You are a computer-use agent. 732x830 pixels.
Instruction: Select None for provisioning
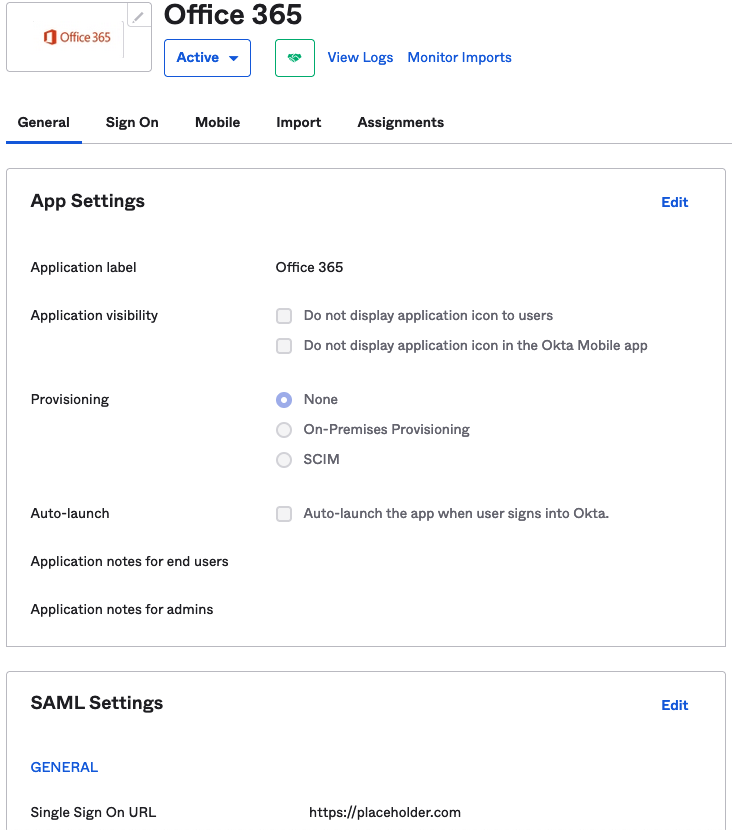(x=283, y=399)
